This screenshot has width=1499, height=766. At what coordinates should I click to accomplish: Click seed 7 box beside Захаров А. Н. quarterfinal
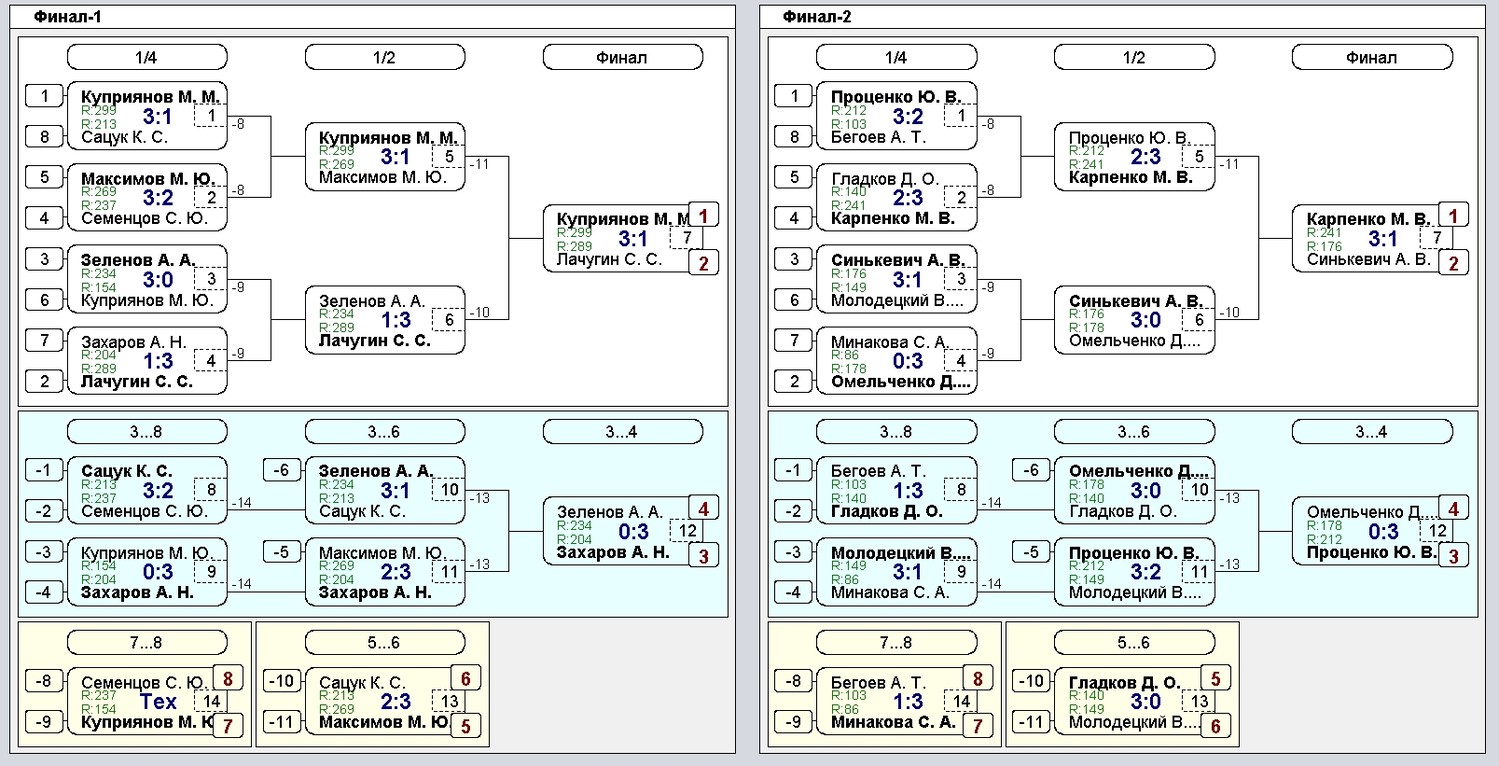45,340
